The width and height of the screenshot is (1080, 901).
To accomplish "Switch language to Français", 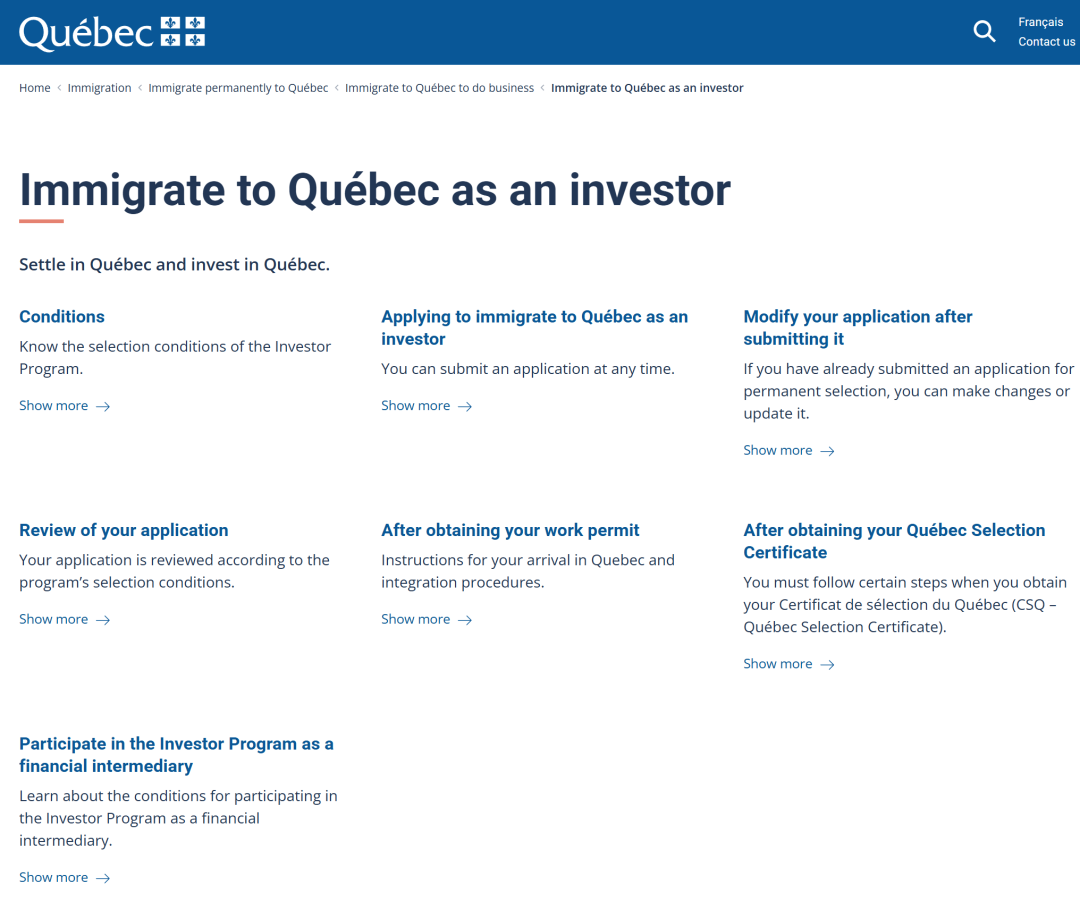I will [1040, 22].
